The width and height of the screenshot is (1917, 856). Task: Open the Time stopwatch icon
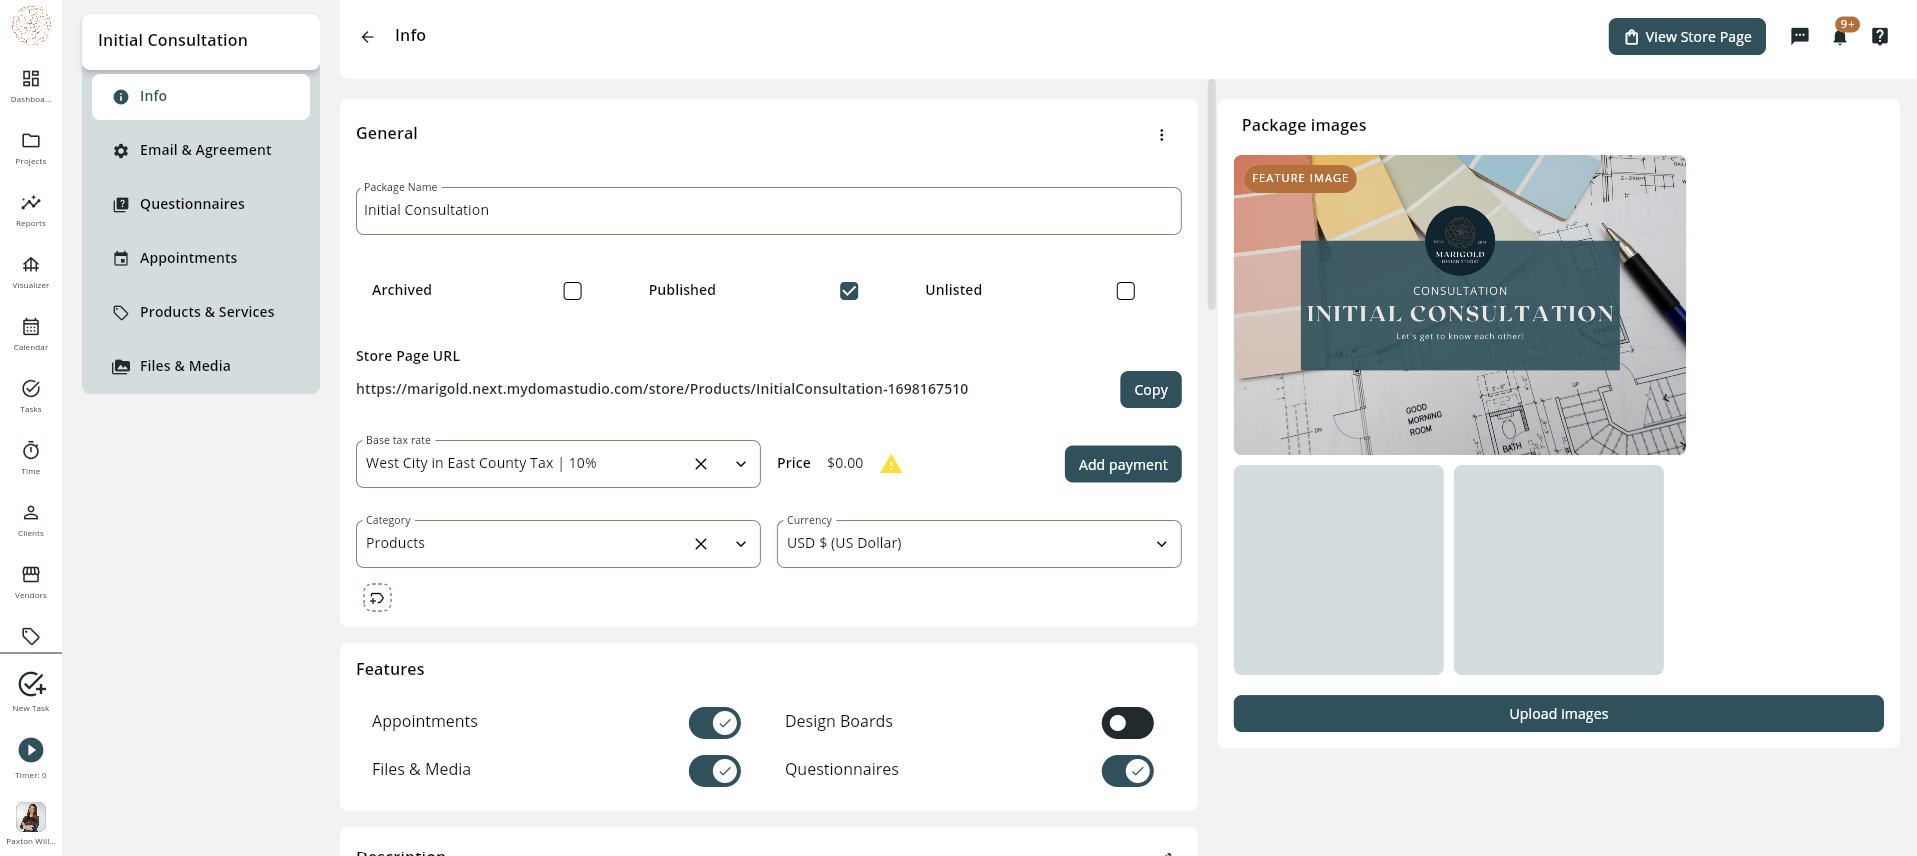(x=31, y=451)
